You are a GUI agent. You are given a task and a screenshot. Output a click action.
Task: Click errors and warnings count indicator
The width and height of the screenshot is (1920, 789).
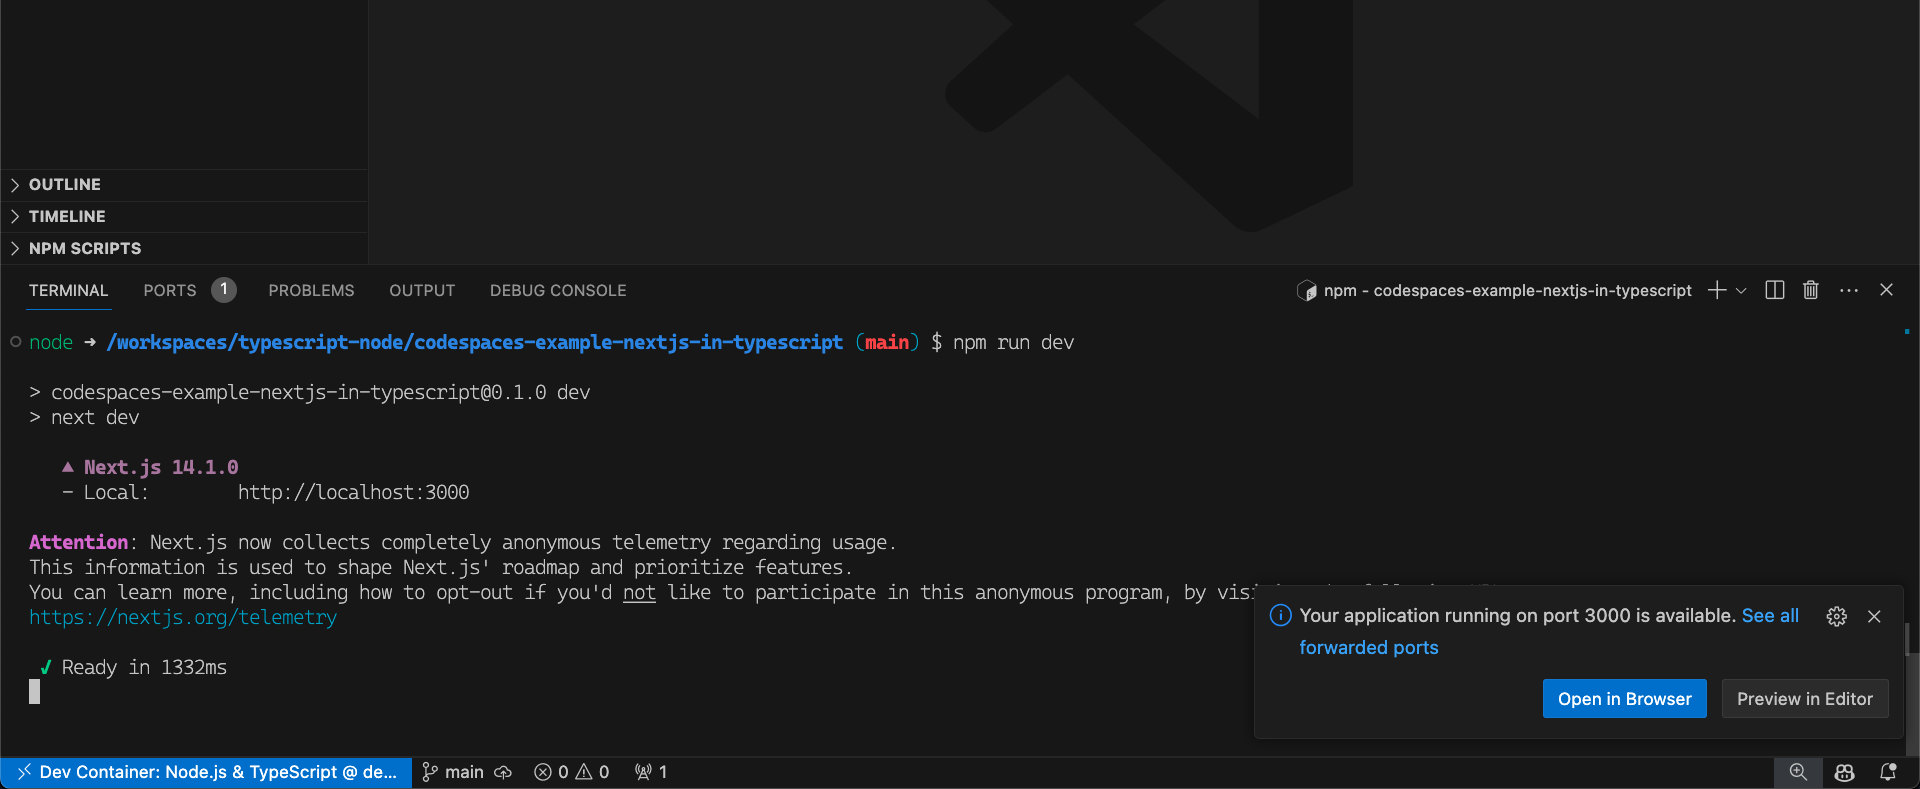point(572,772)
